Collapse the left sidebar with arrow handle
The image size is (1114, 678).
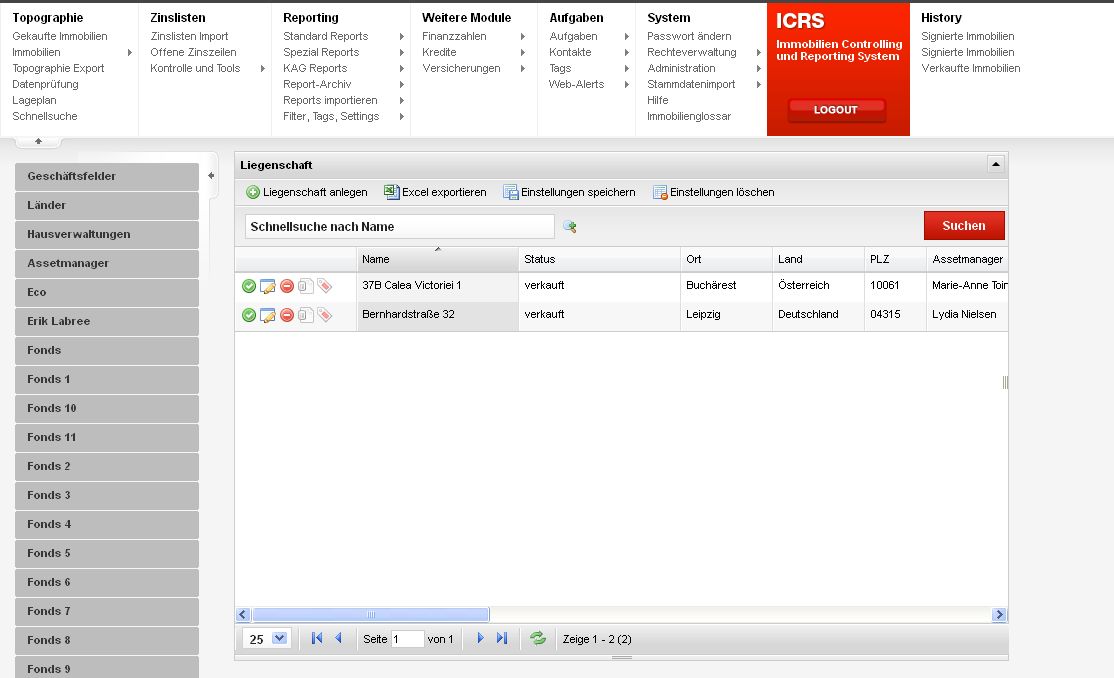coord(211,176)
